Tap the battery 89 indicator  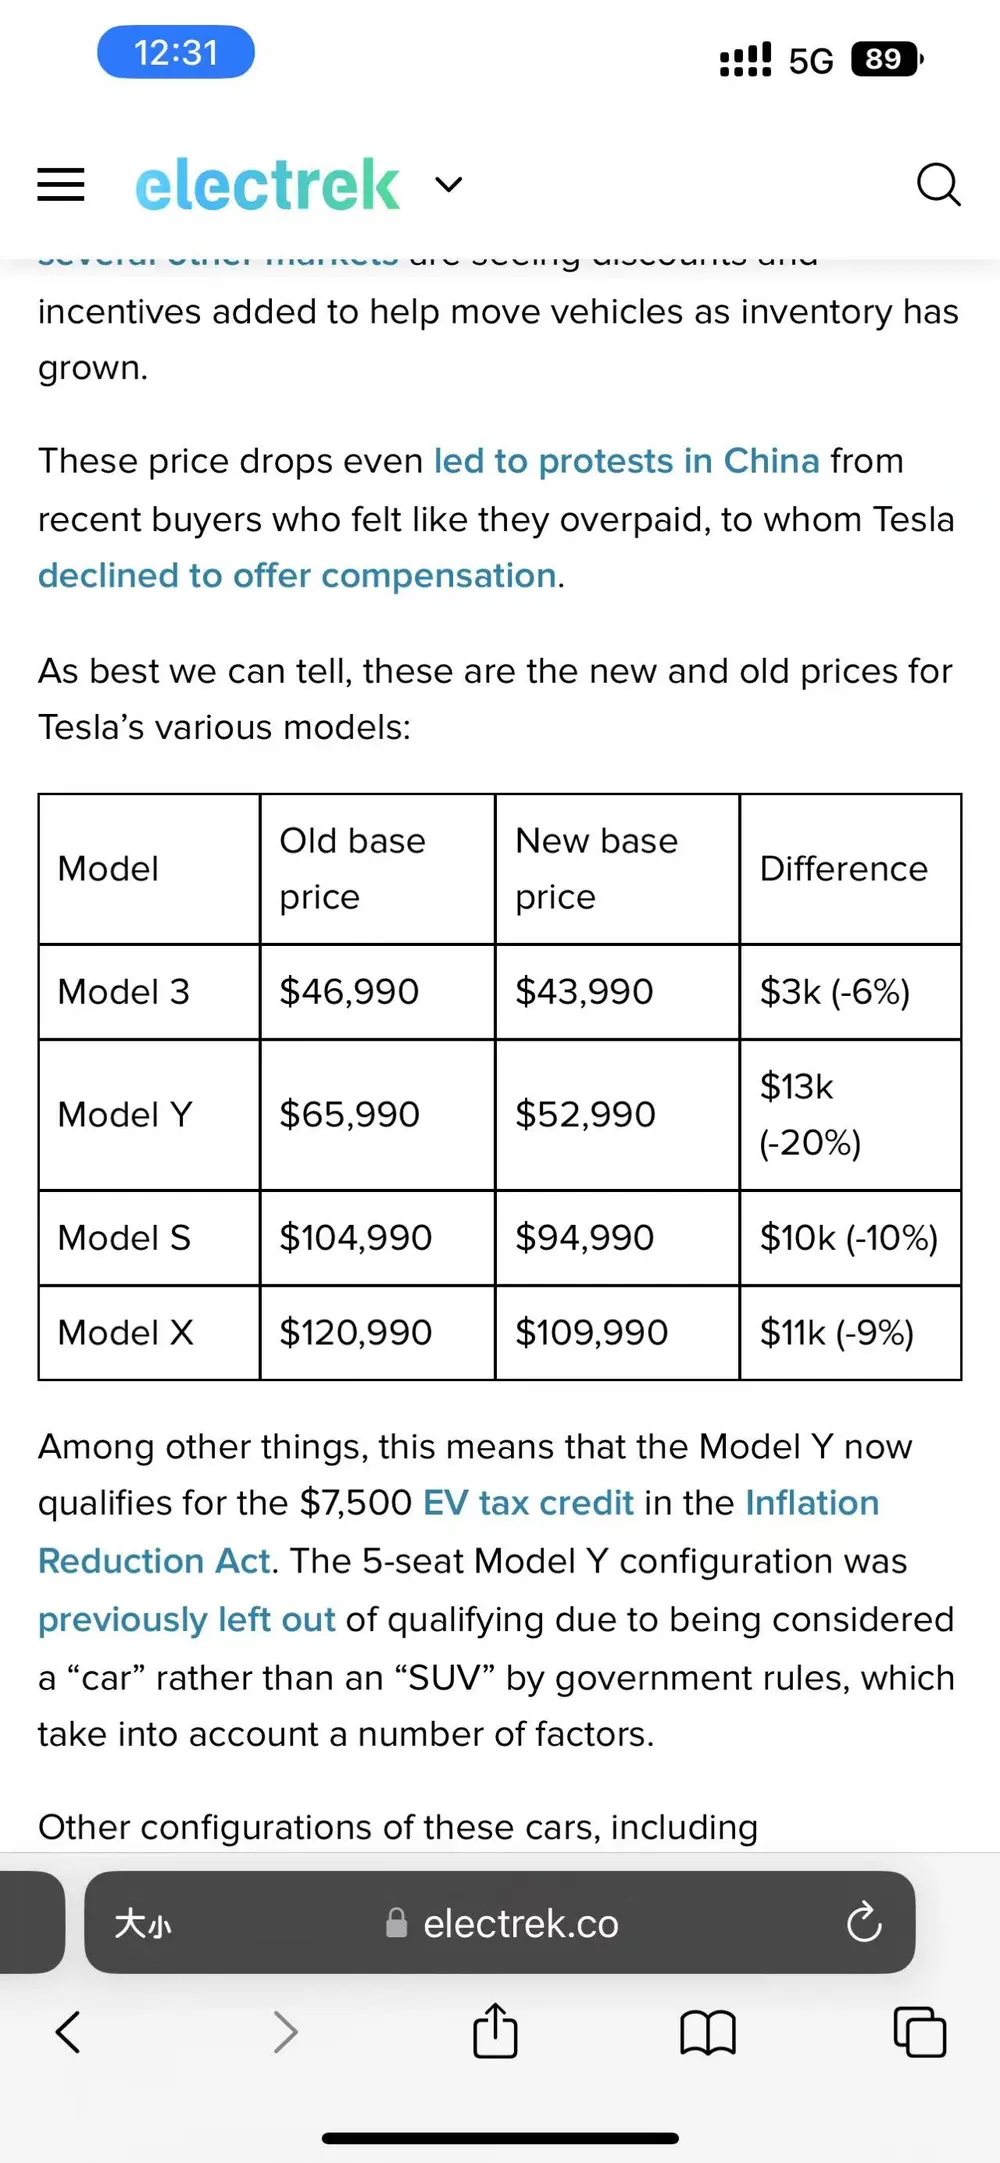pyautogui.click(x=886, y=59)
